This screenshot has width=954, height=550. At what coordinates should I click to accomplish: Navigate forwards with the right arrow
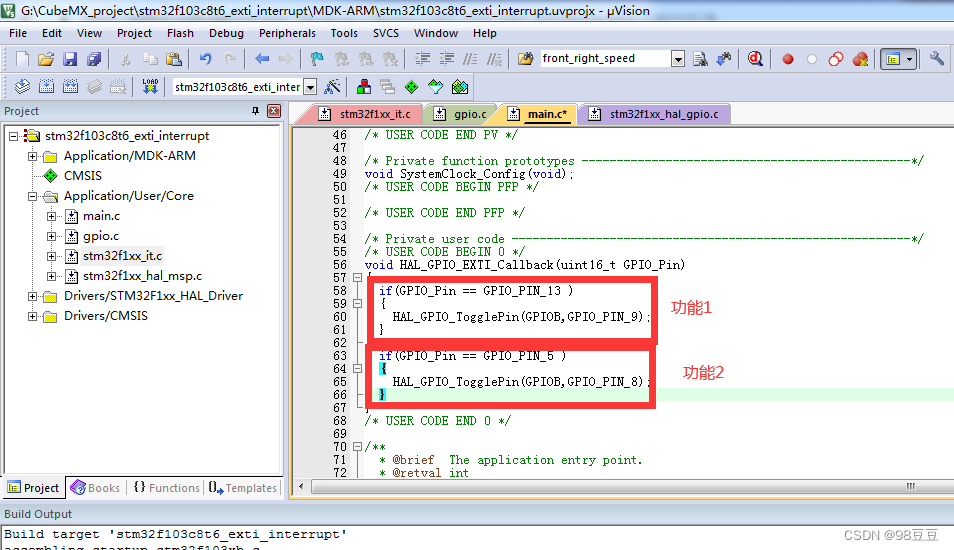click(x=285, y=59)
